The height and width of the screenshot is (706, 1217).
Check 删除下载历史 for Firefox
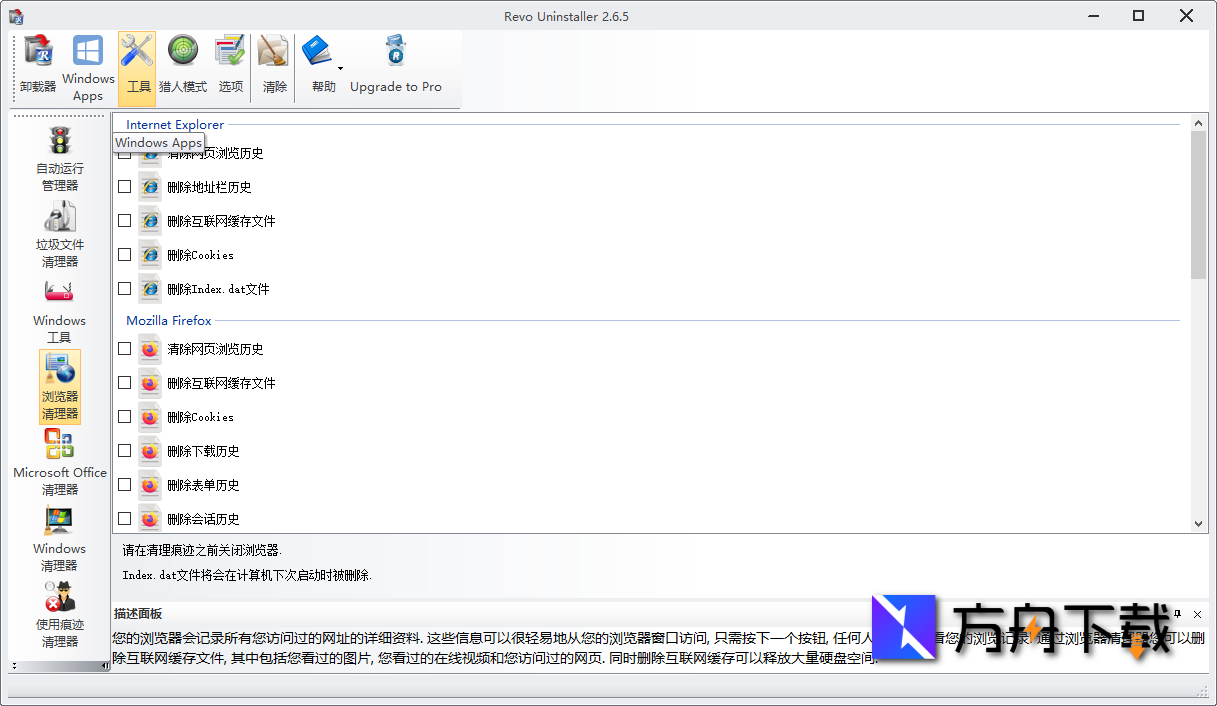[124, 451]
